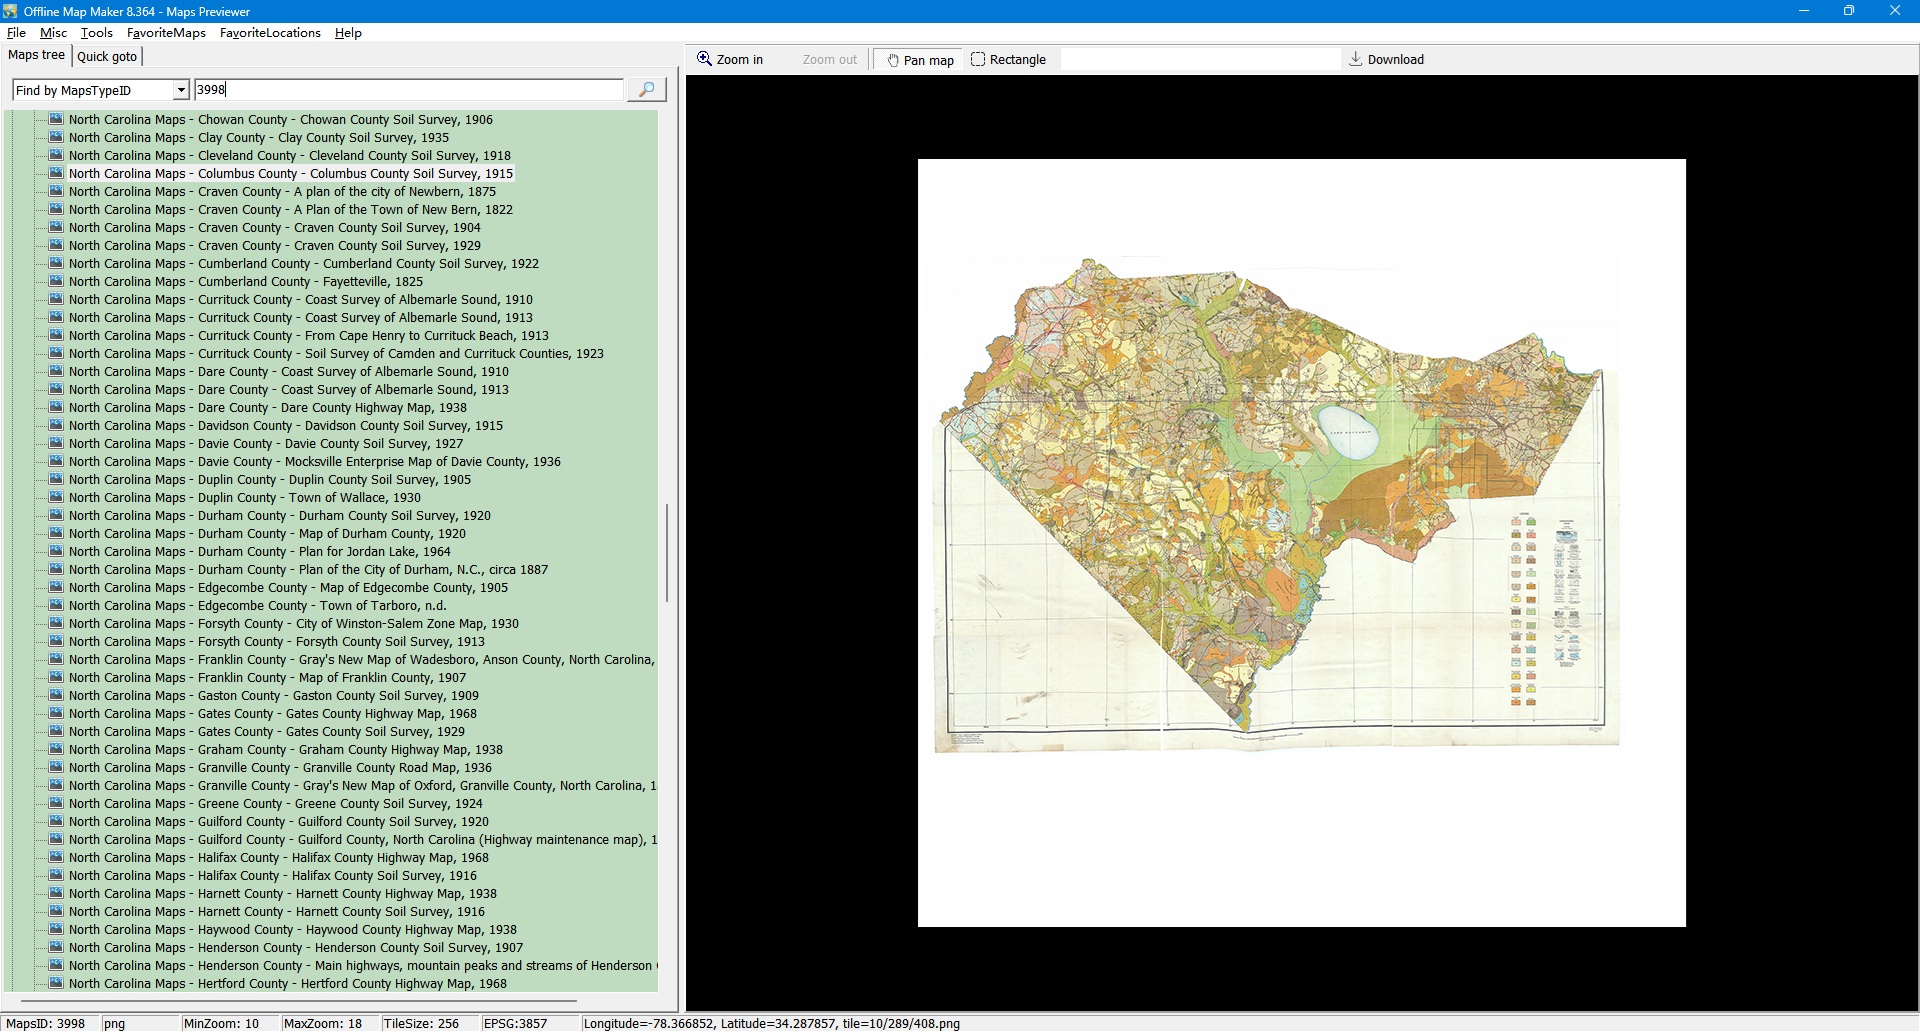This screenshot has width=1920, height=1032.
Task: Click map icon beside Dare County Highway Map
Action: 56,408
